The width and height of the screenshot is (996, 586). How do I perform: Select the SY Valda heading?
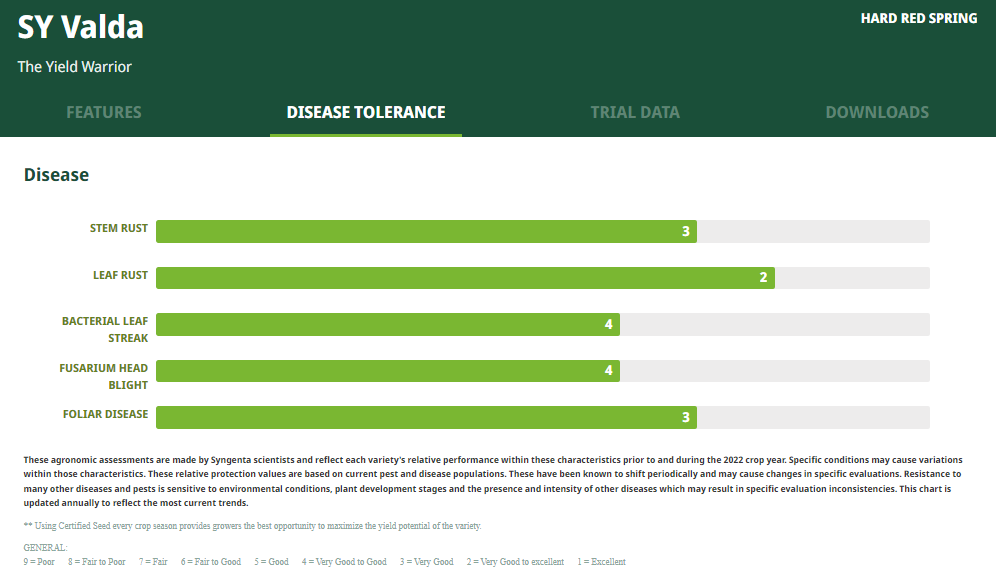(81, 27)
